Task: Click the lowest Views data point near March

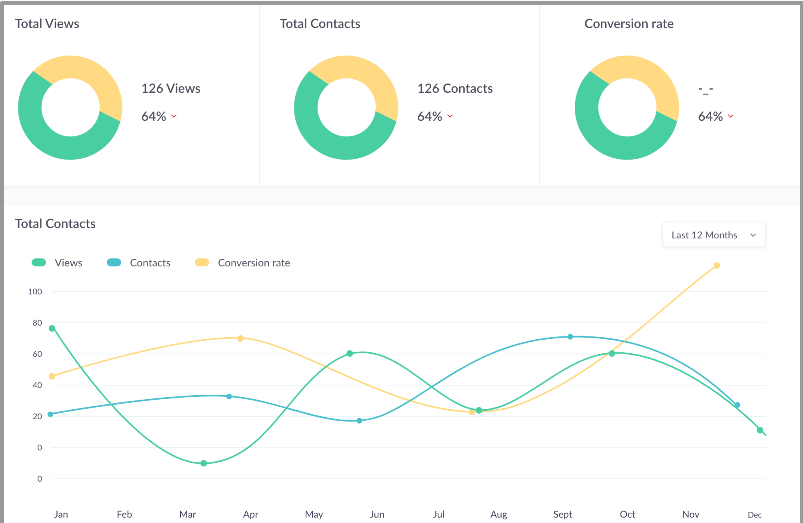Action: coord(204,463)
